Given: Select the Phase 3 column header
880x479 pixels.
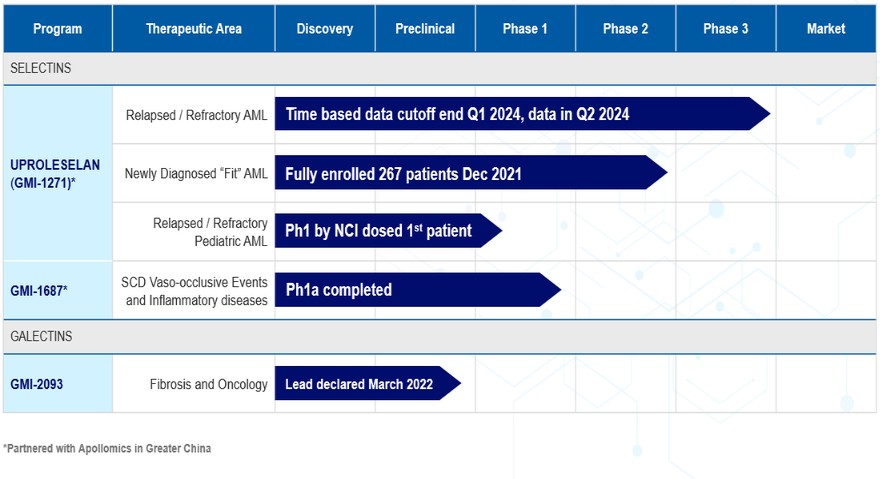Looking at the screenshot, I should pos(725,29).
